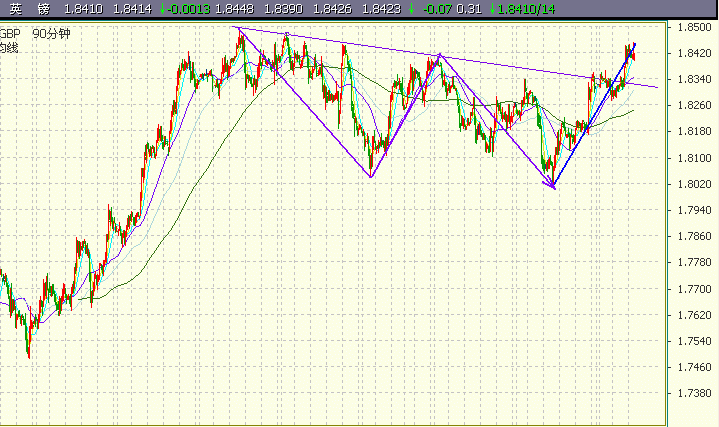Click the 1.8500 price axis label

694,27
